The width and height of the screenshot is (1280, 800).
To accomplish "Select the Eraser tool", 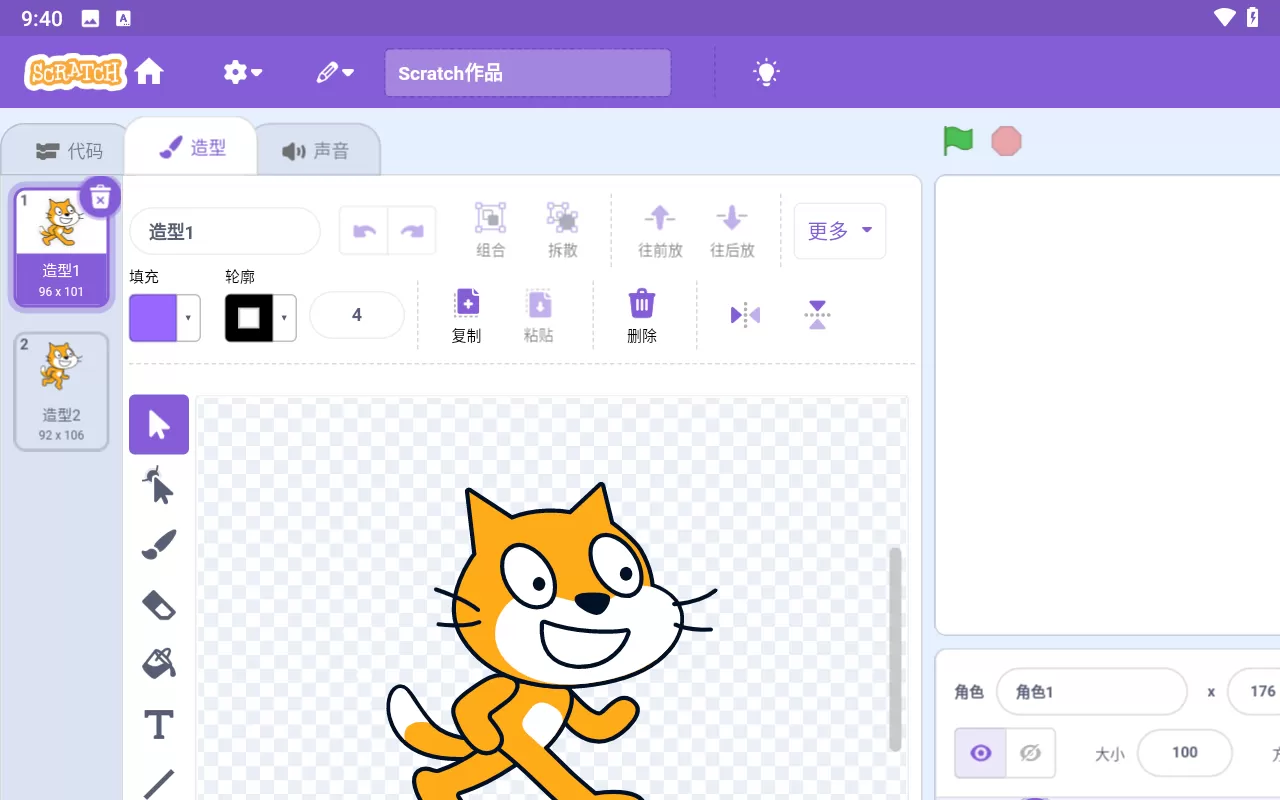I will pos(159,605).
